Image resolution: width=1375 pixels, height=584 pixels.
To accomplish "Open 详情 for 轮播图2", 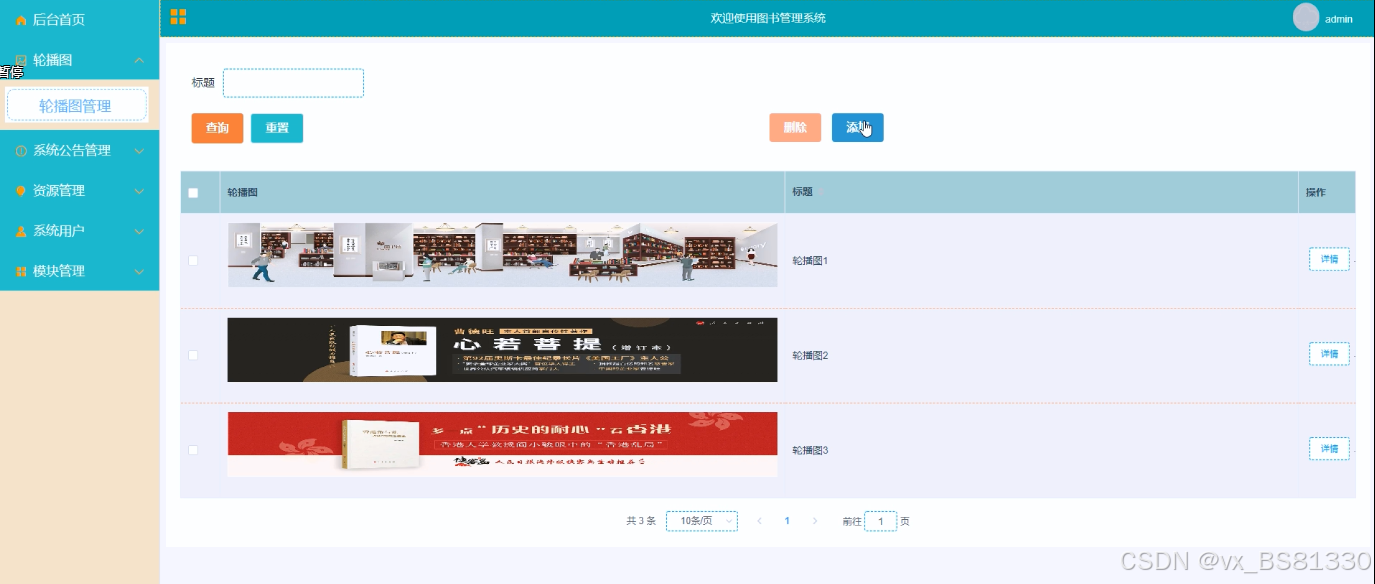I will (1329, 354).
